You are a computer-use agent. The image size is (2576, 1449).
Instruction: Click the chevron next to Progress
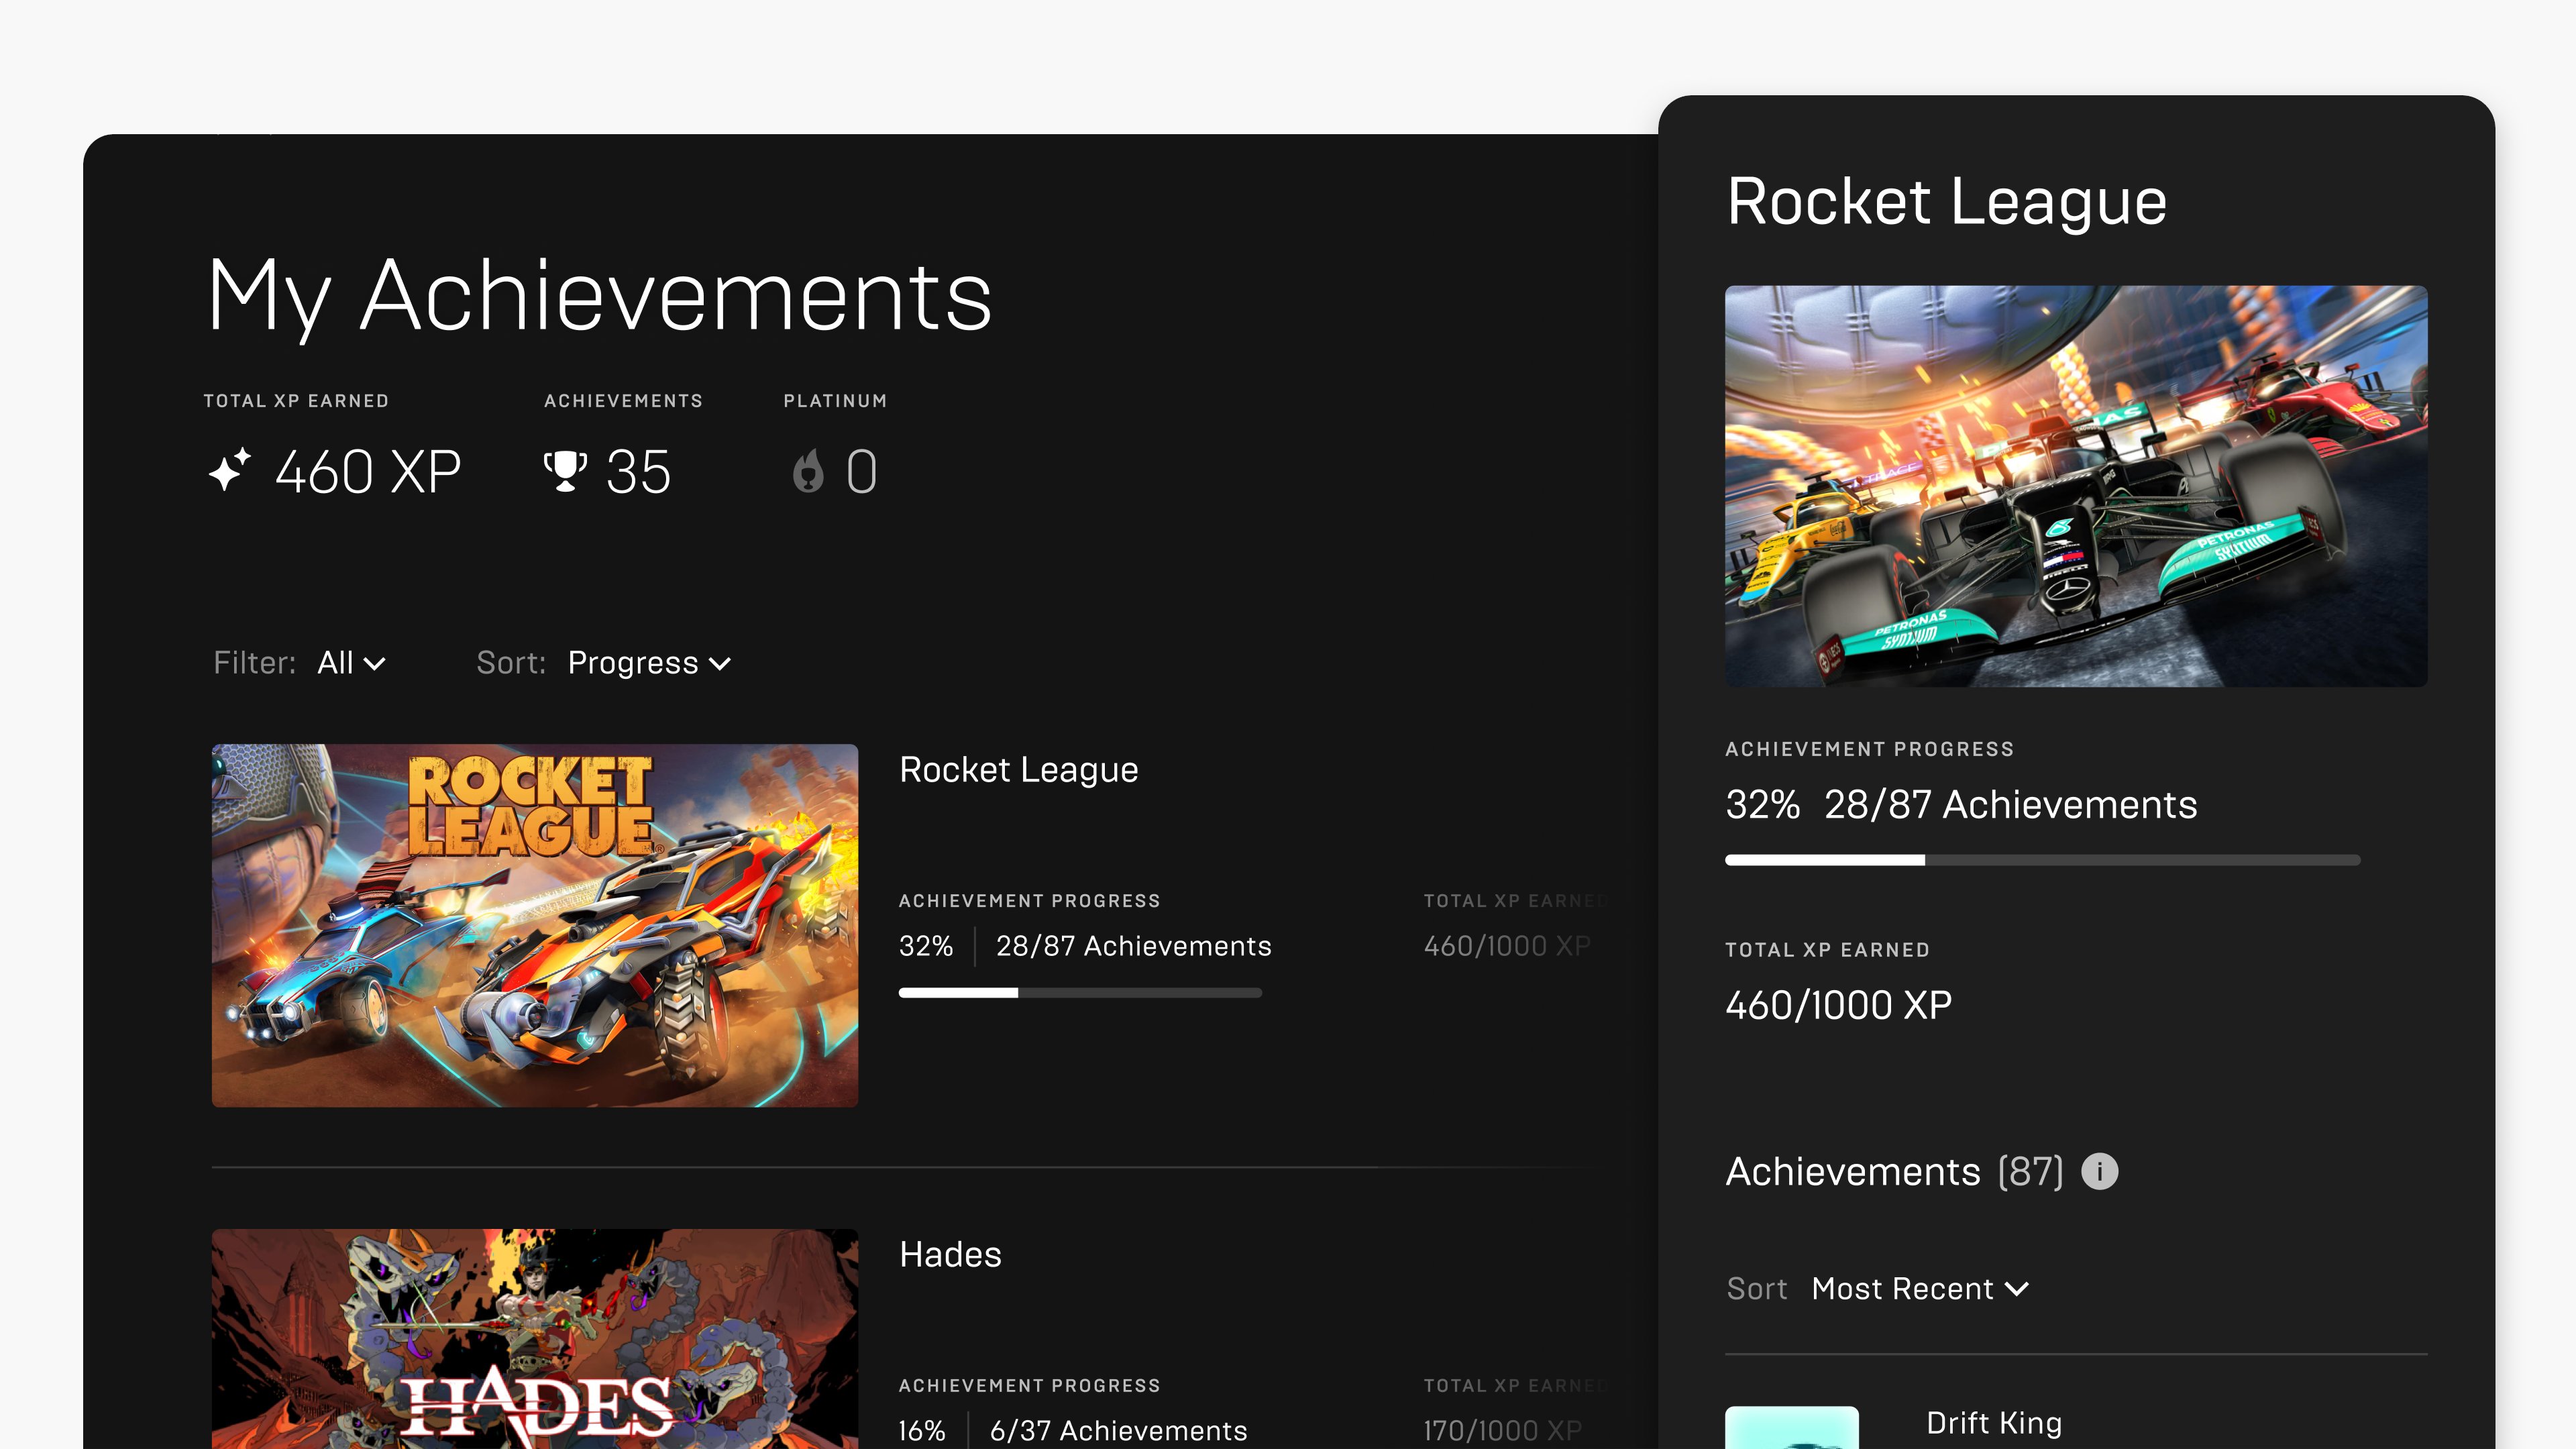point(720,664)
